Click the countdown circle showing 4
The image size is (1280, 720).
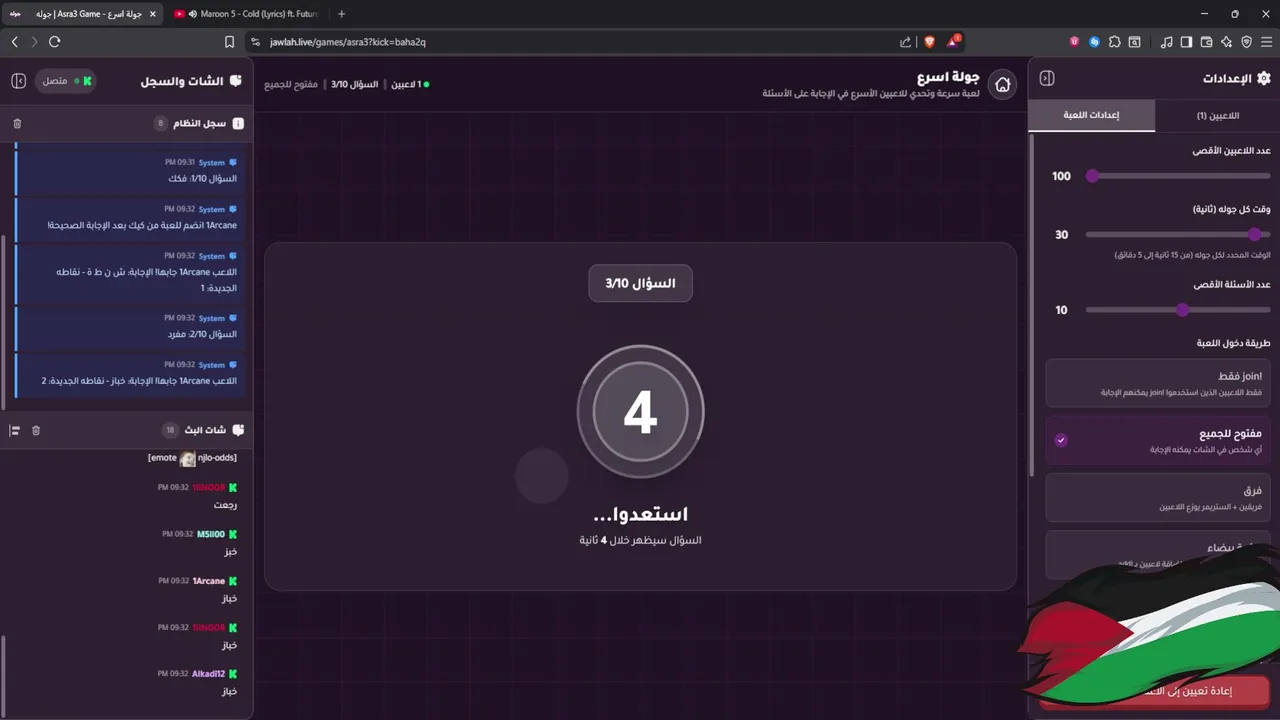tap(640, 411)
